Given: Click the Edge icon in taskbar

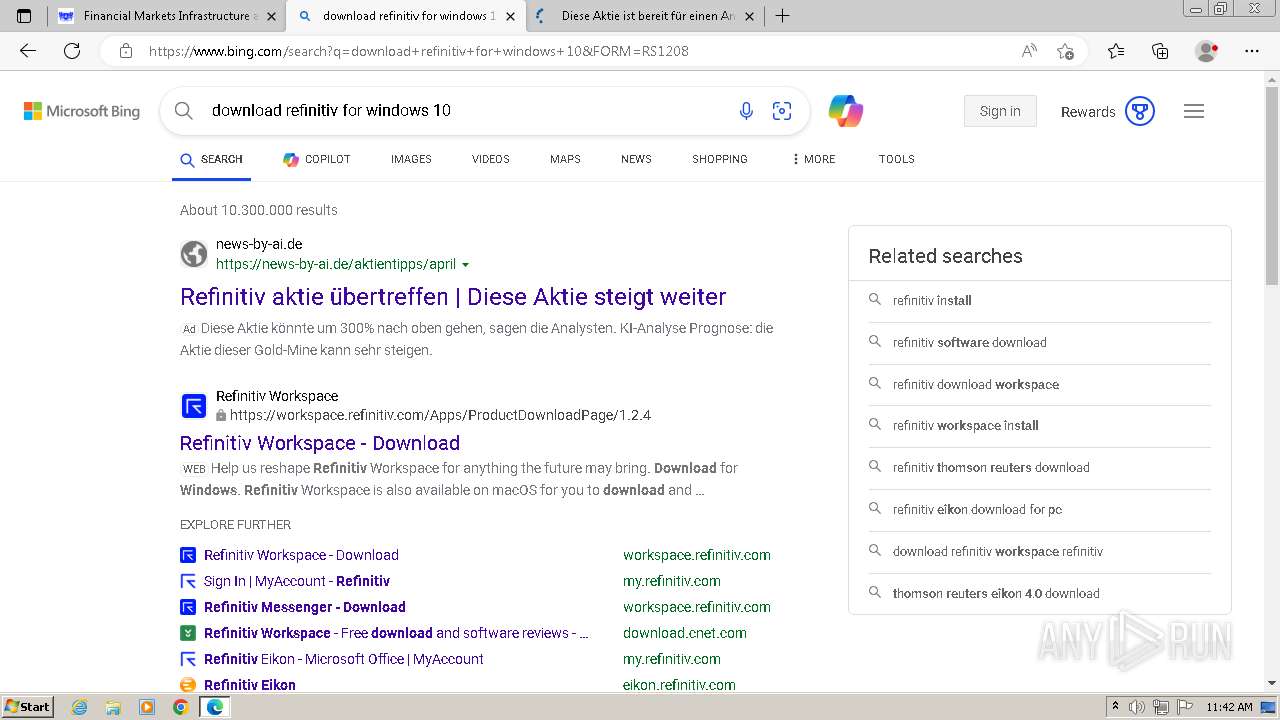Looking at the screenshot, I should point(214,707).
